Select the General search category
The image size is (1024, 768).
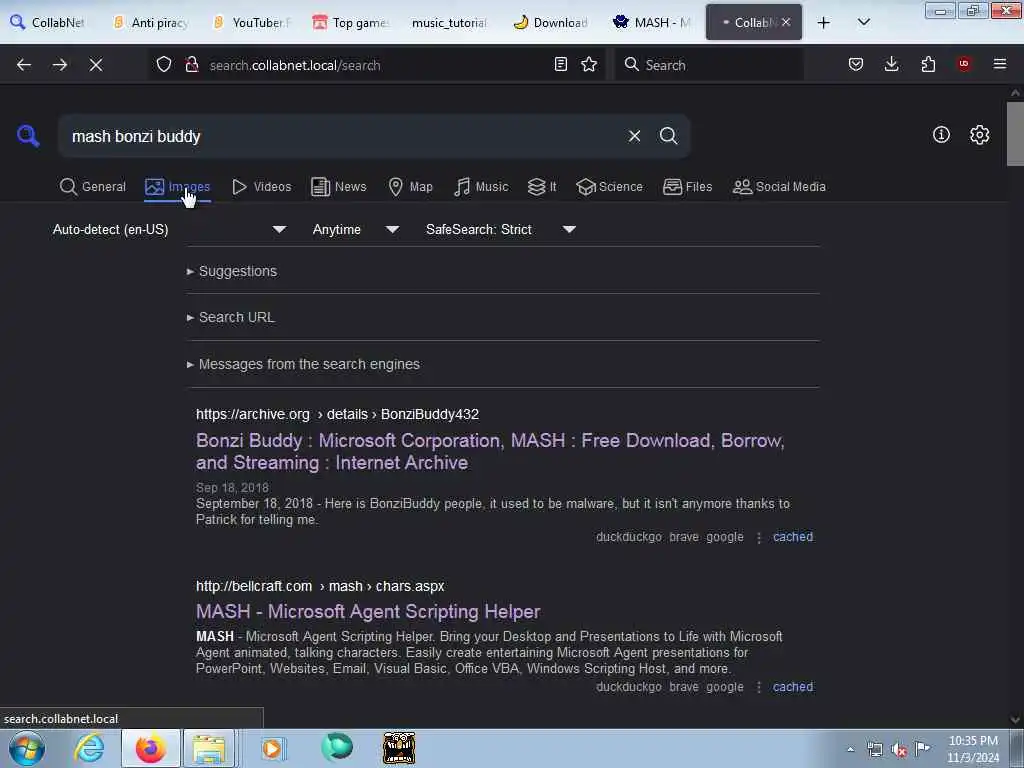tap(93, 187)
